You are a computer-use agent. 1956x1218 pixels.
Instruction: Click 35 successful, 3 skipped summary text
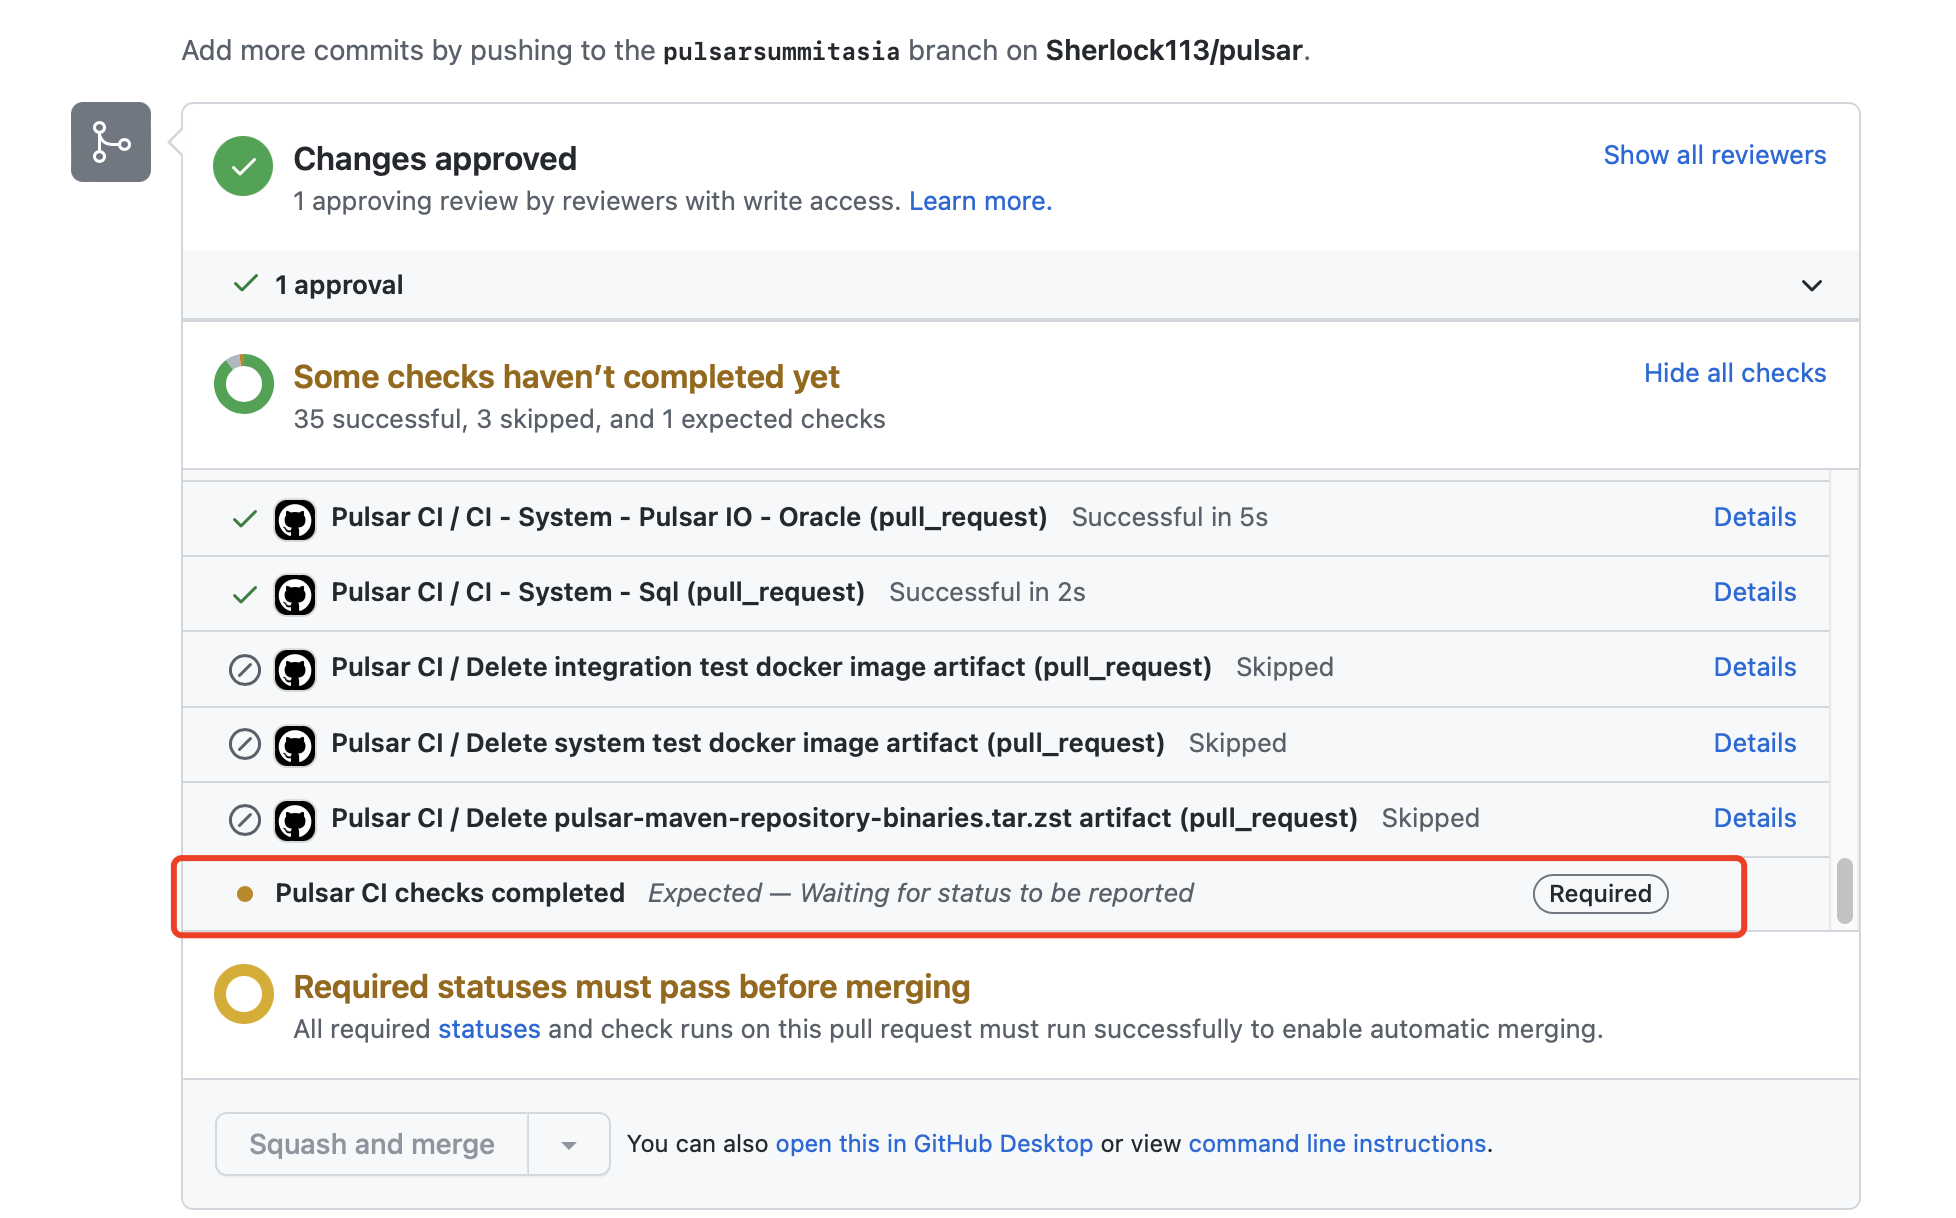click(x=589, y=419)
